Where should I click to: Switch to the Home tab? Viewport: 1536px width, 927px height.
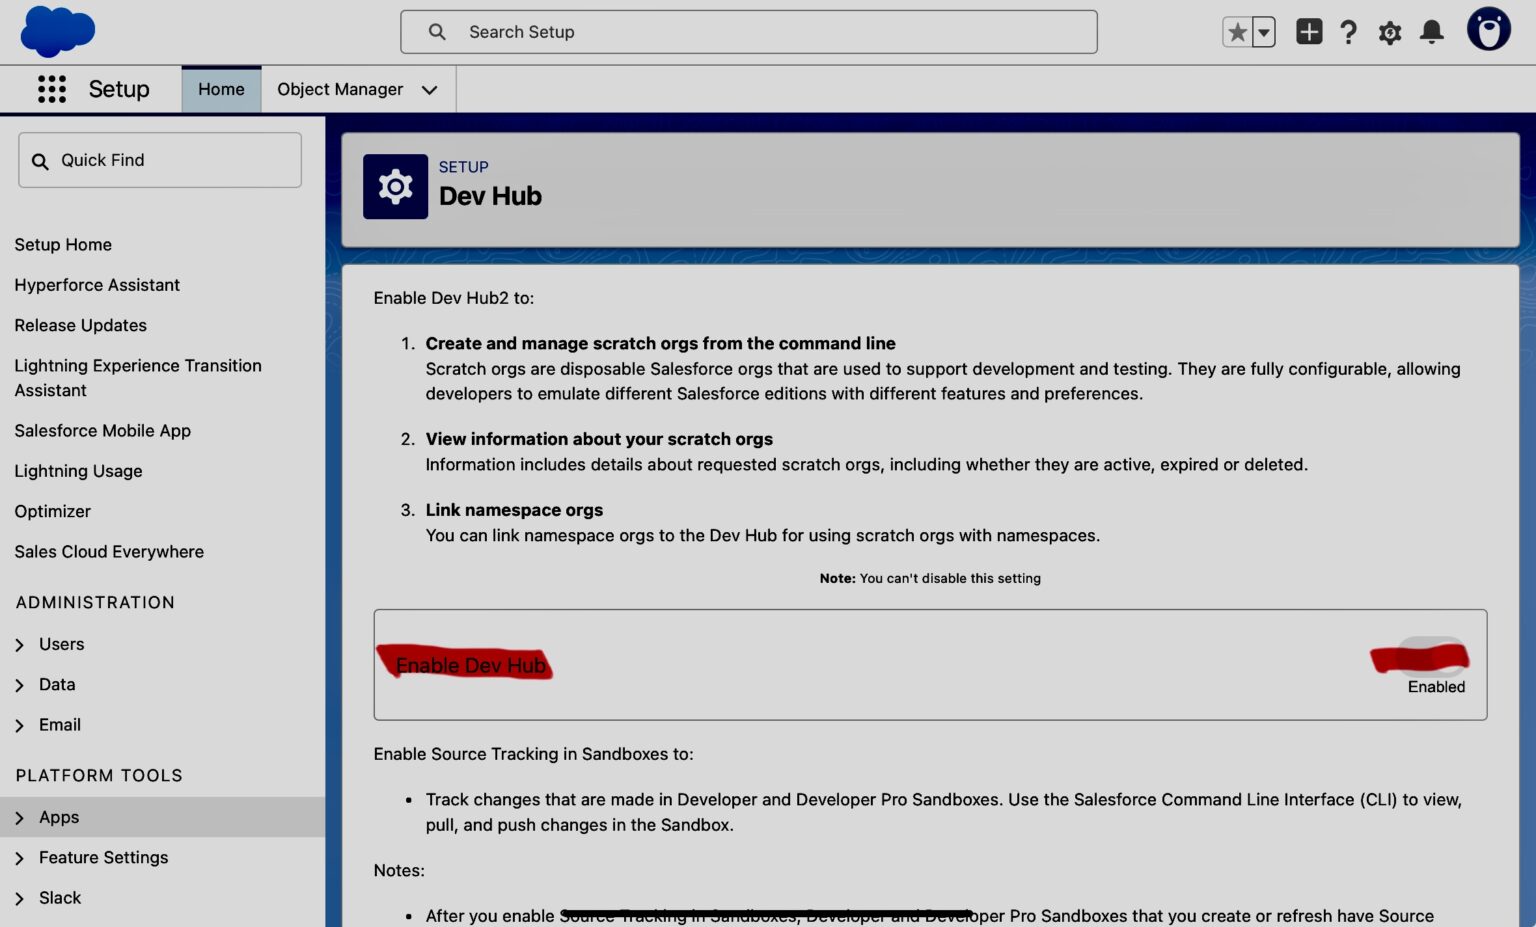tap(220, 89)
